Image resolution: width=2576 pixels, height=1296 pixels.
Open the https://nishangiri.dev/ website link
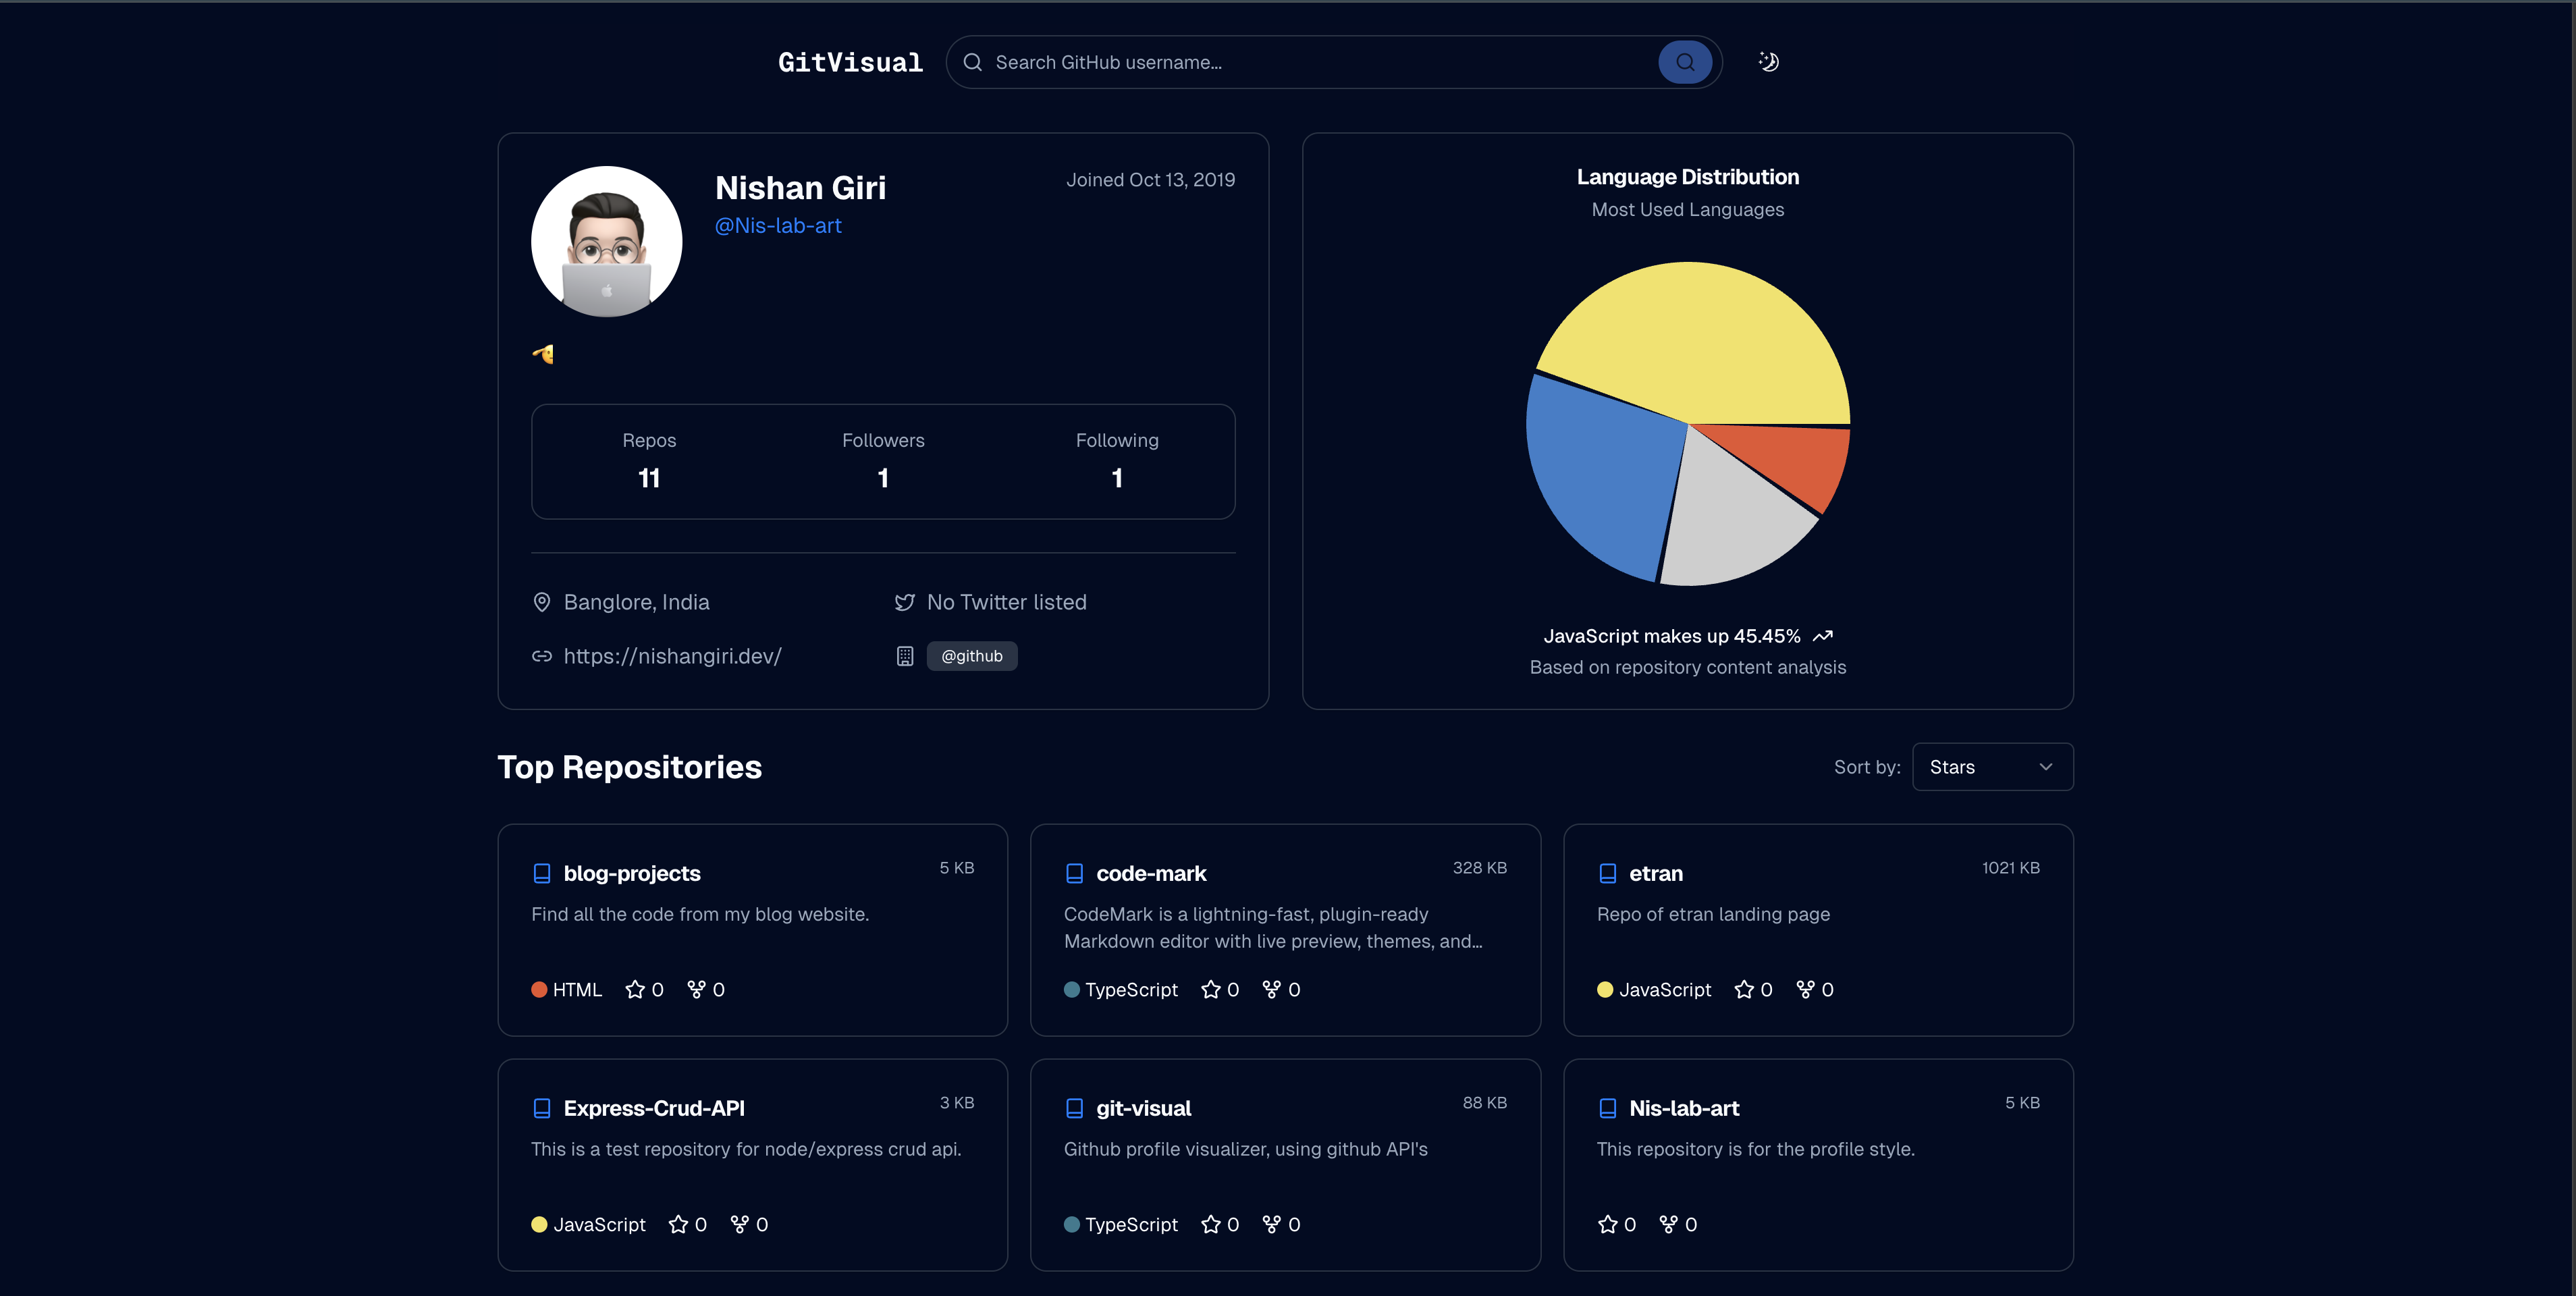(x=672, y=656)
